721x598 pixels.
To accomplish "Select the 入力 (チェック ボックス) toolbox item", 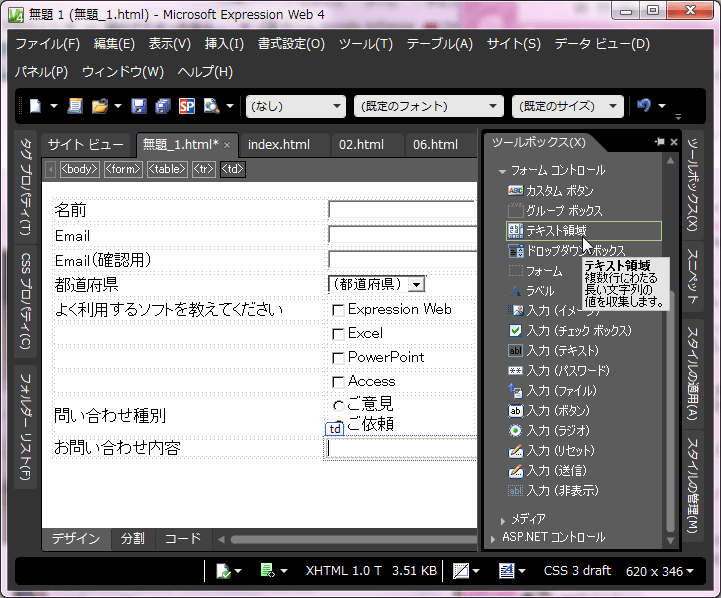I will click(584, 331).
